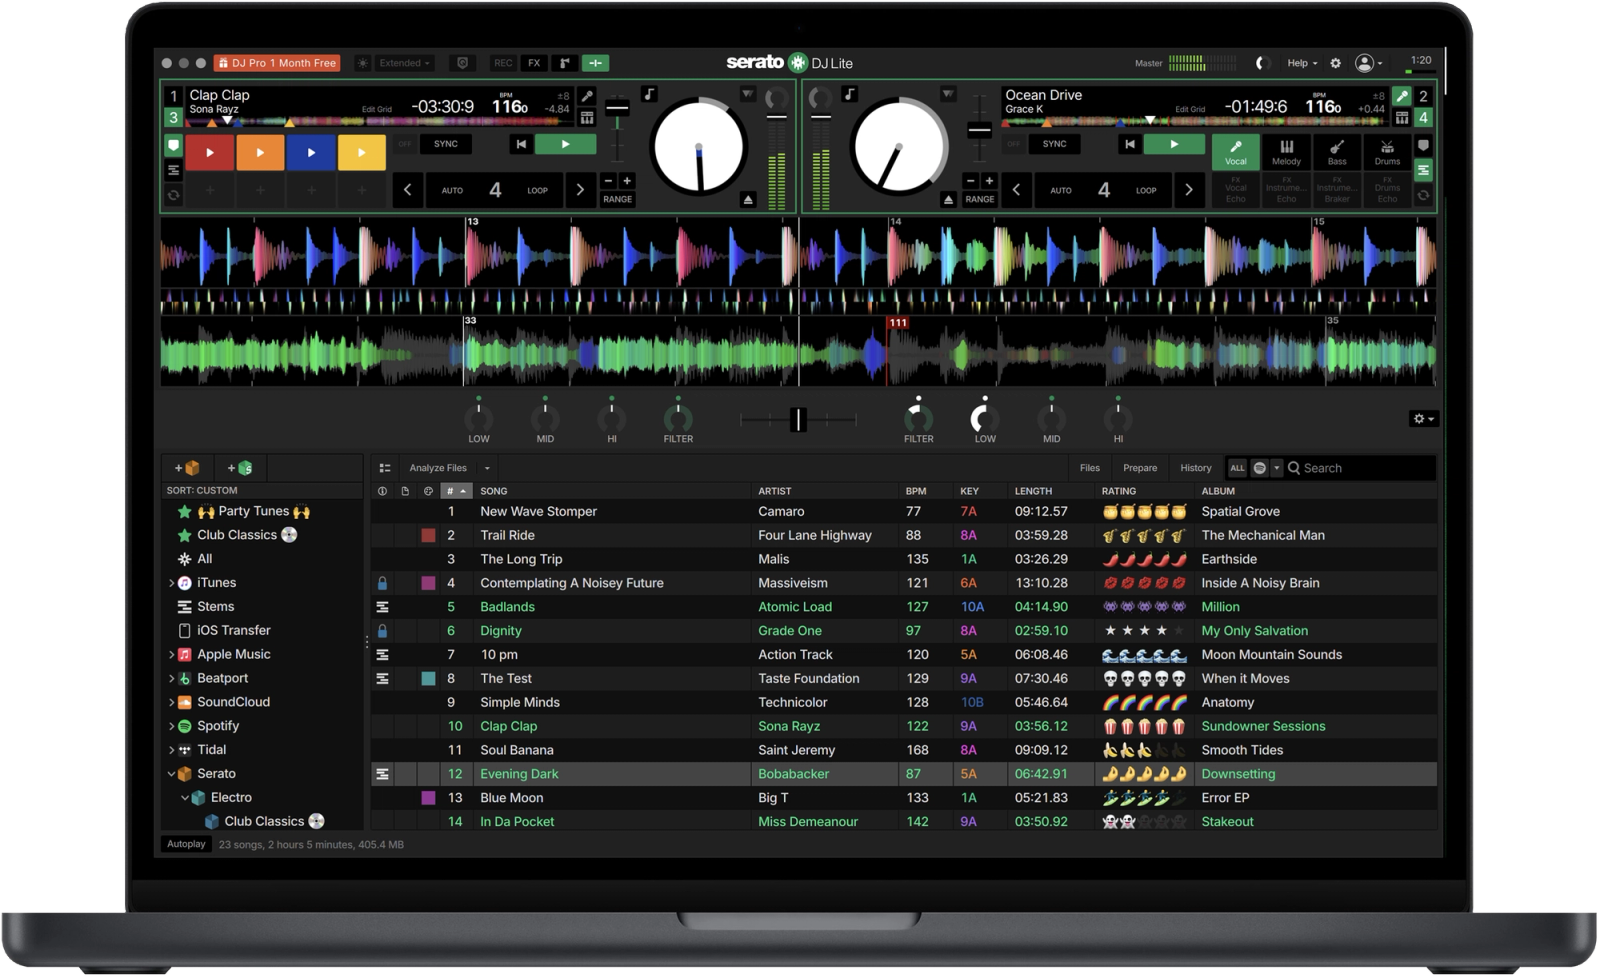Open the Prepare panel tab
Viewport: 1600px width, 978px height.
pyautogui.click(x=1140, y=468)
